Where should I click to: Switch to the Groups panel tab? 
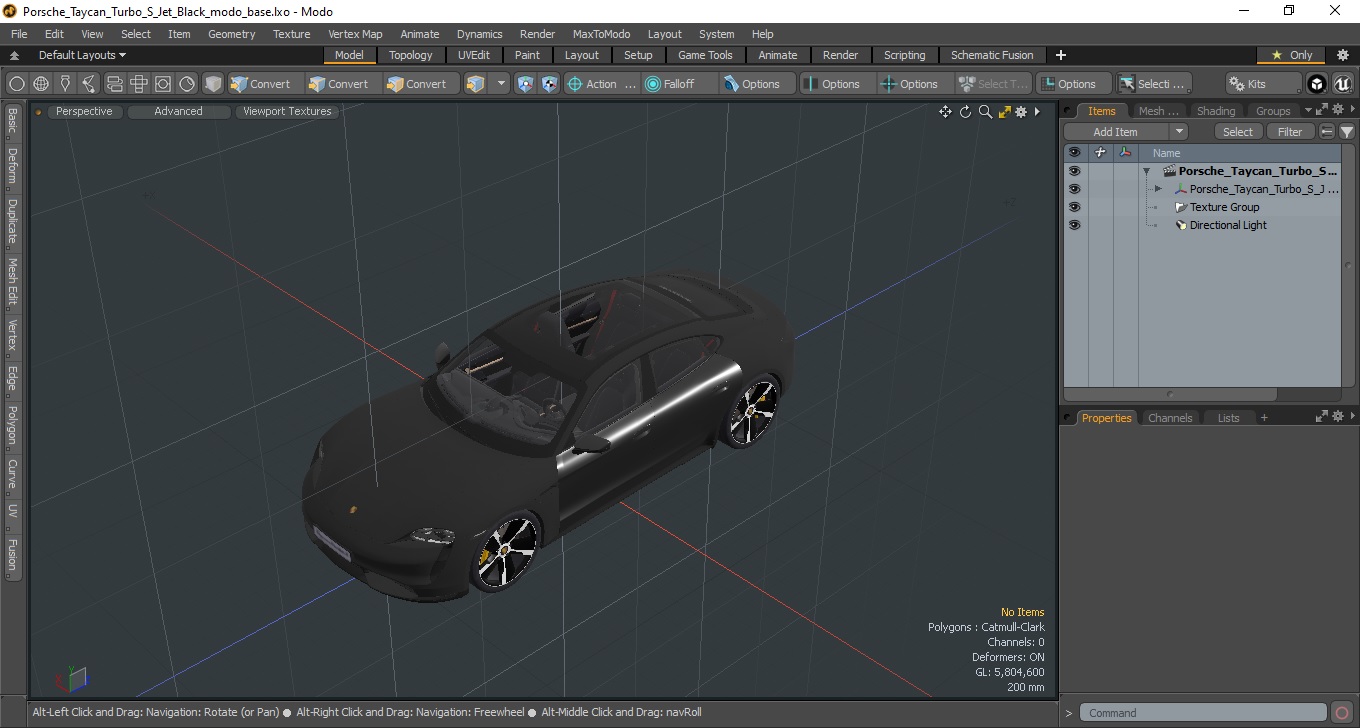(x=1273, y=111)
